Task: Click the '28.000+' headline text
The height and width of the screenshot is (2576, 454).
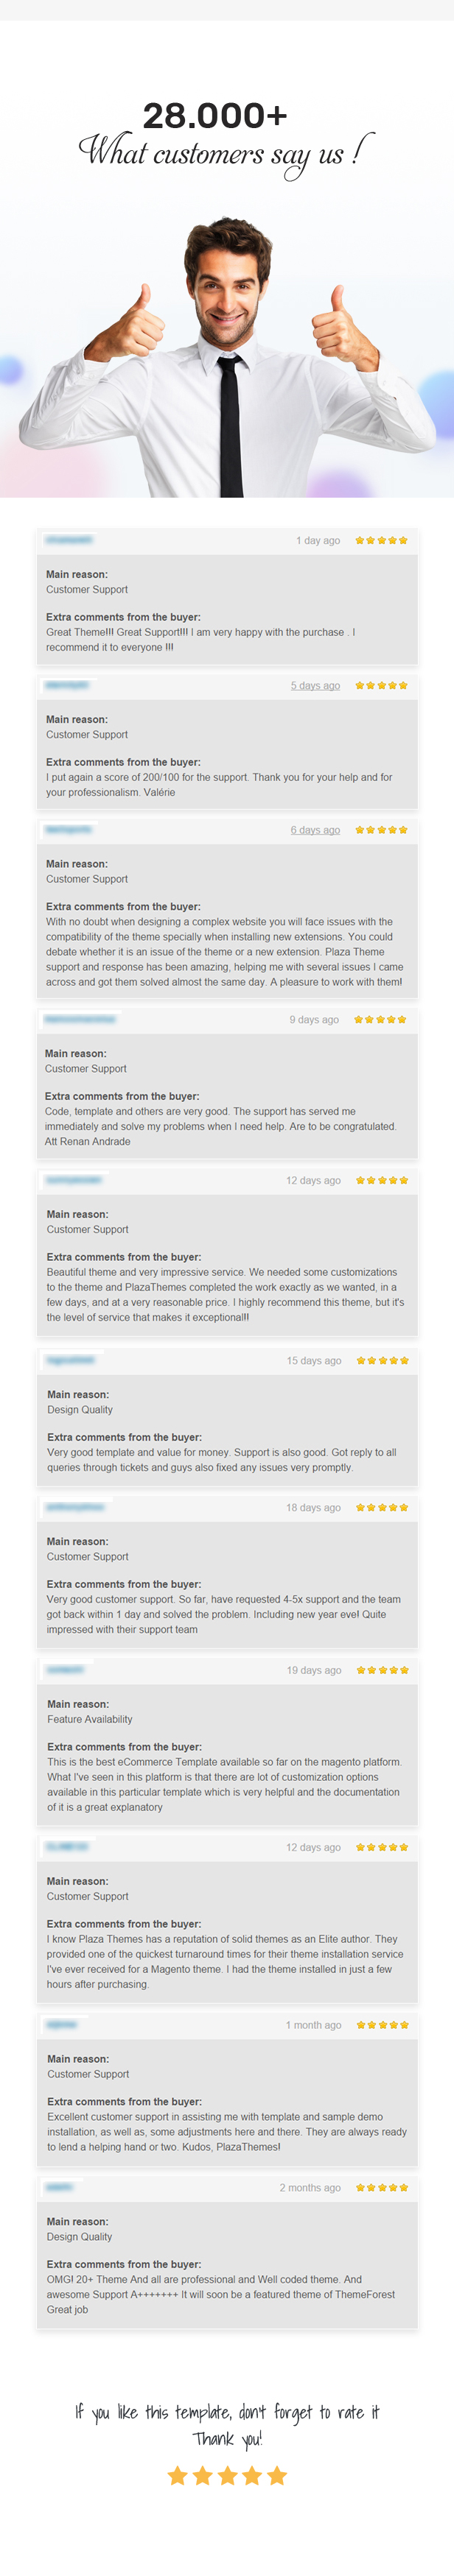Action: point(215,116)
